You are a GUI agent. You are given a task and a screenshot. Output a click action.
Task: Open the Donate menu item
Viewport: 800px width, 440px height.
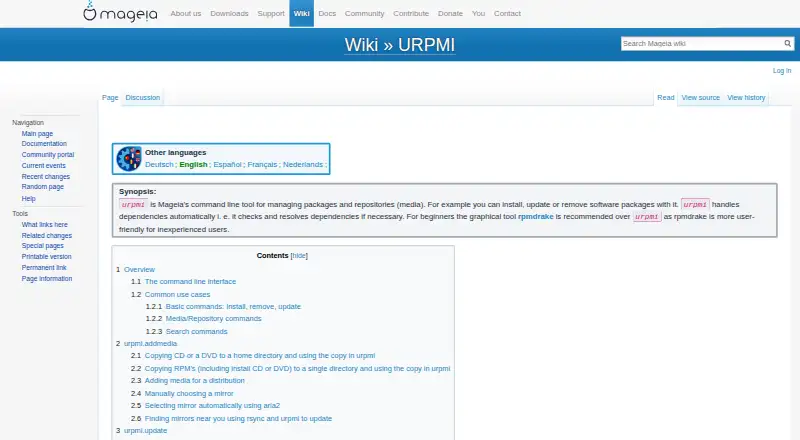pyautogui.click(x=450, y=14)
